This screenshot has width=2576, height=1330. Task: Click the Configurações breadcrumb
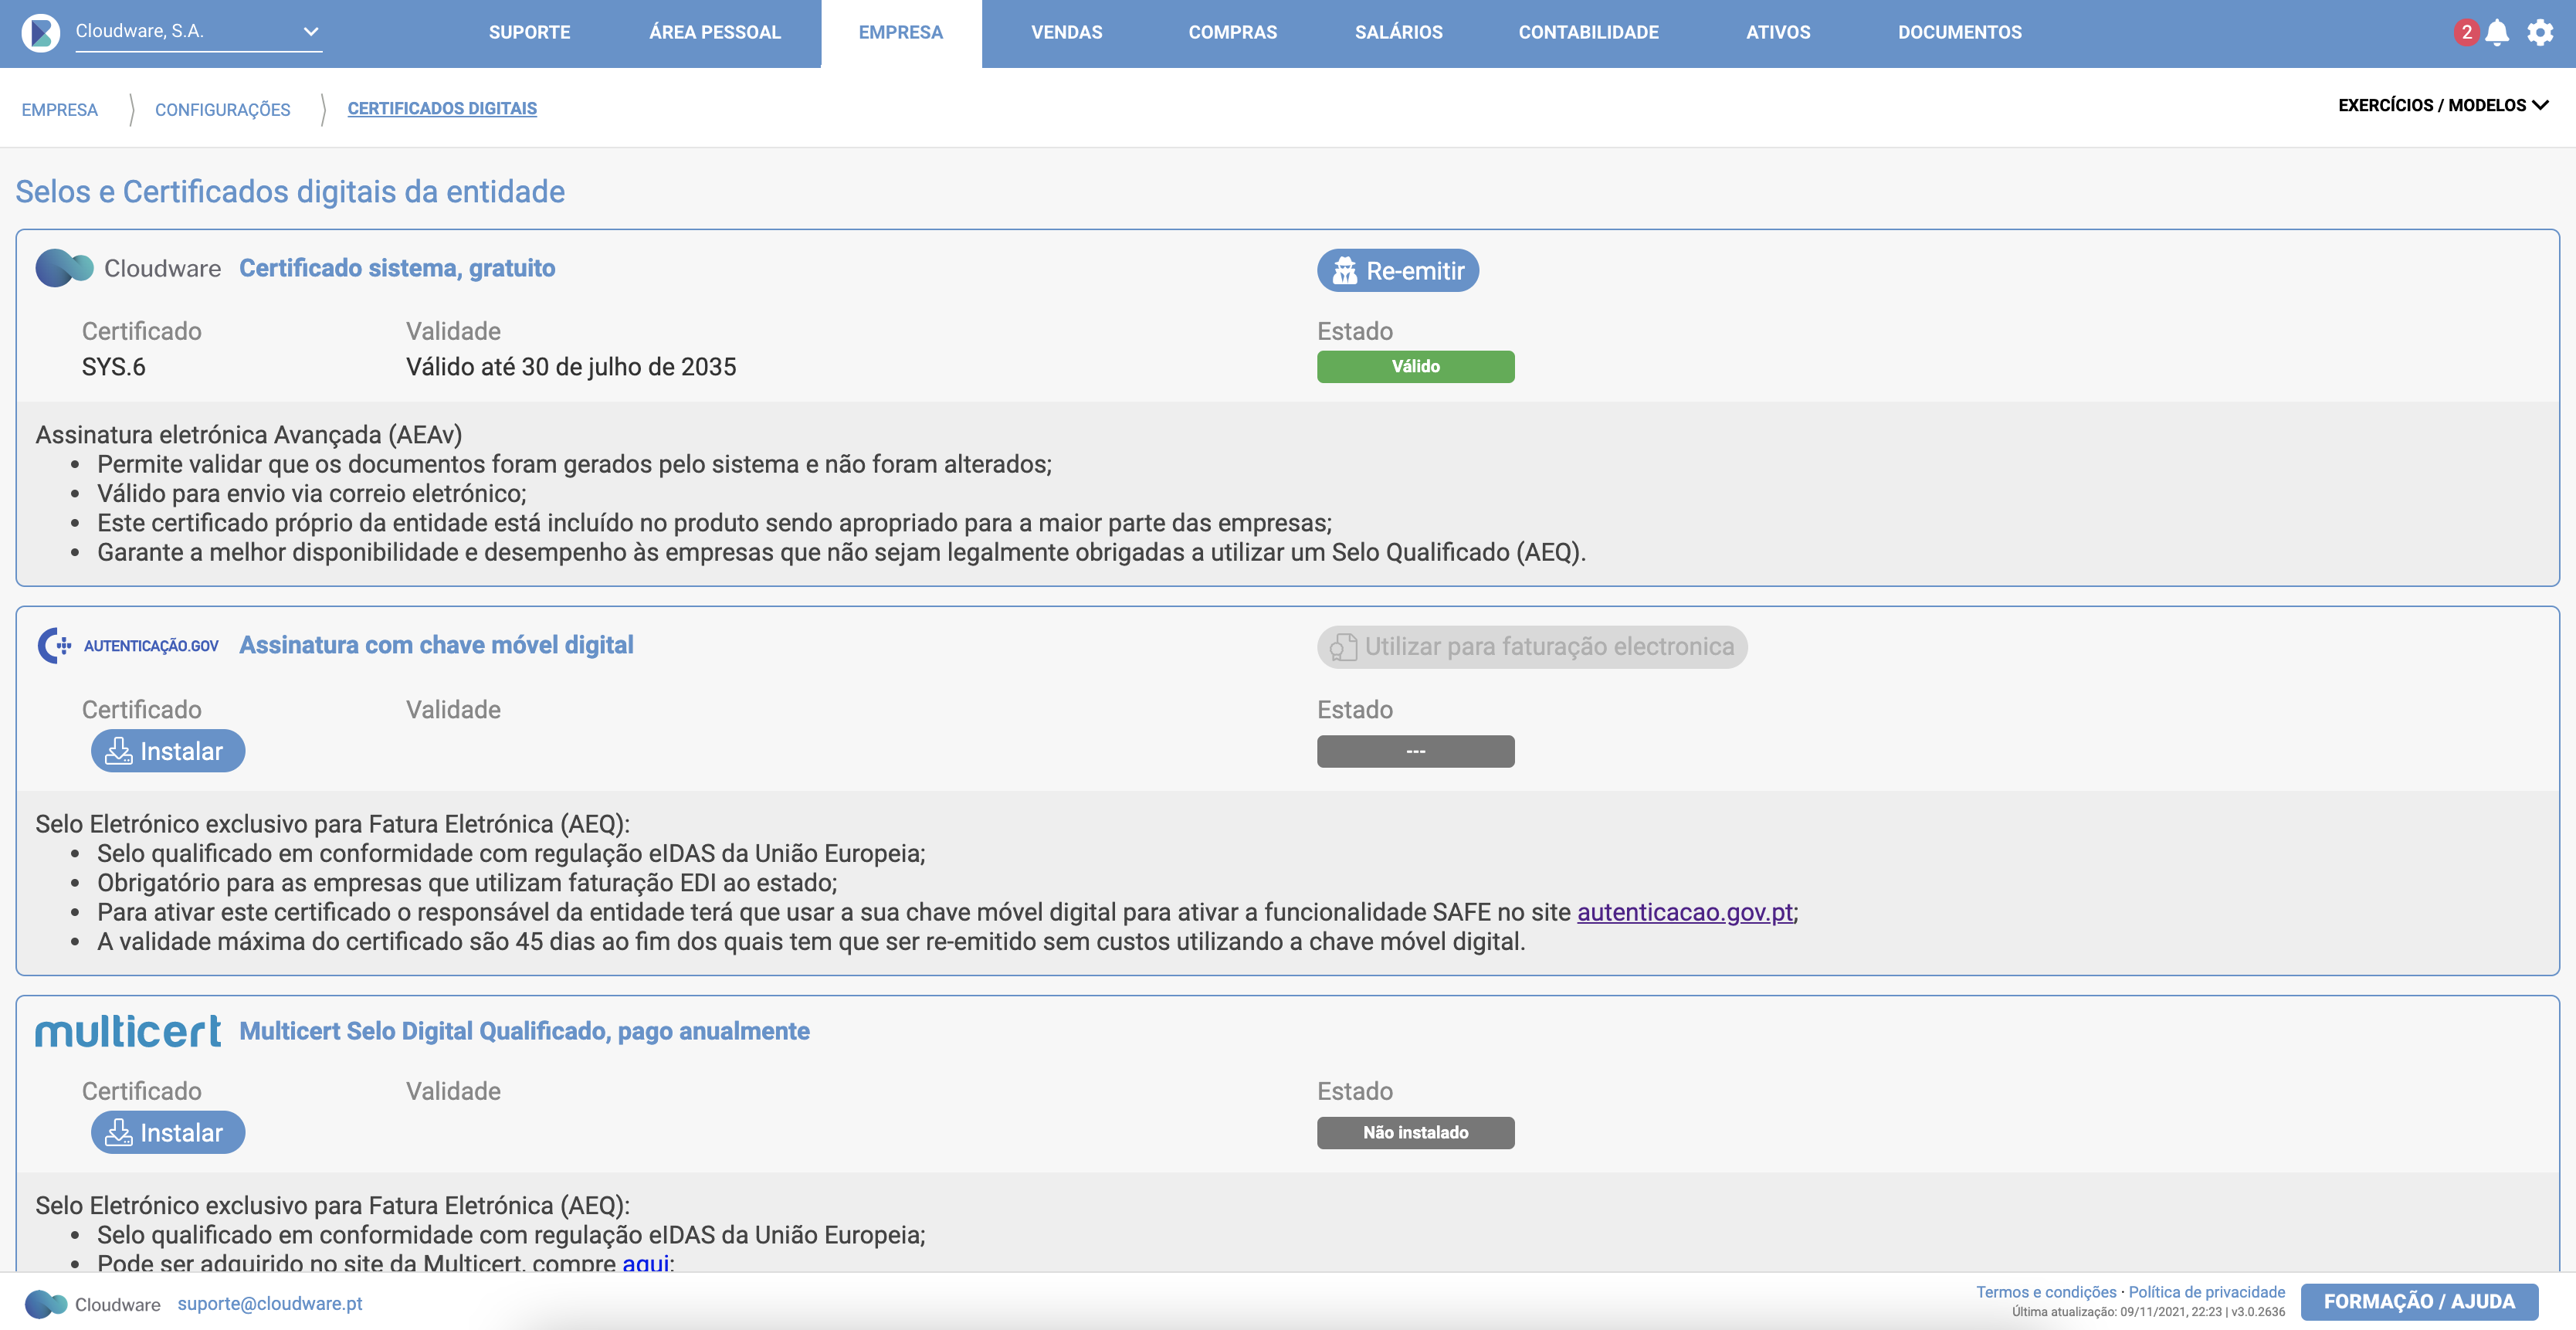pyautogui.click(x=222, y=110)
